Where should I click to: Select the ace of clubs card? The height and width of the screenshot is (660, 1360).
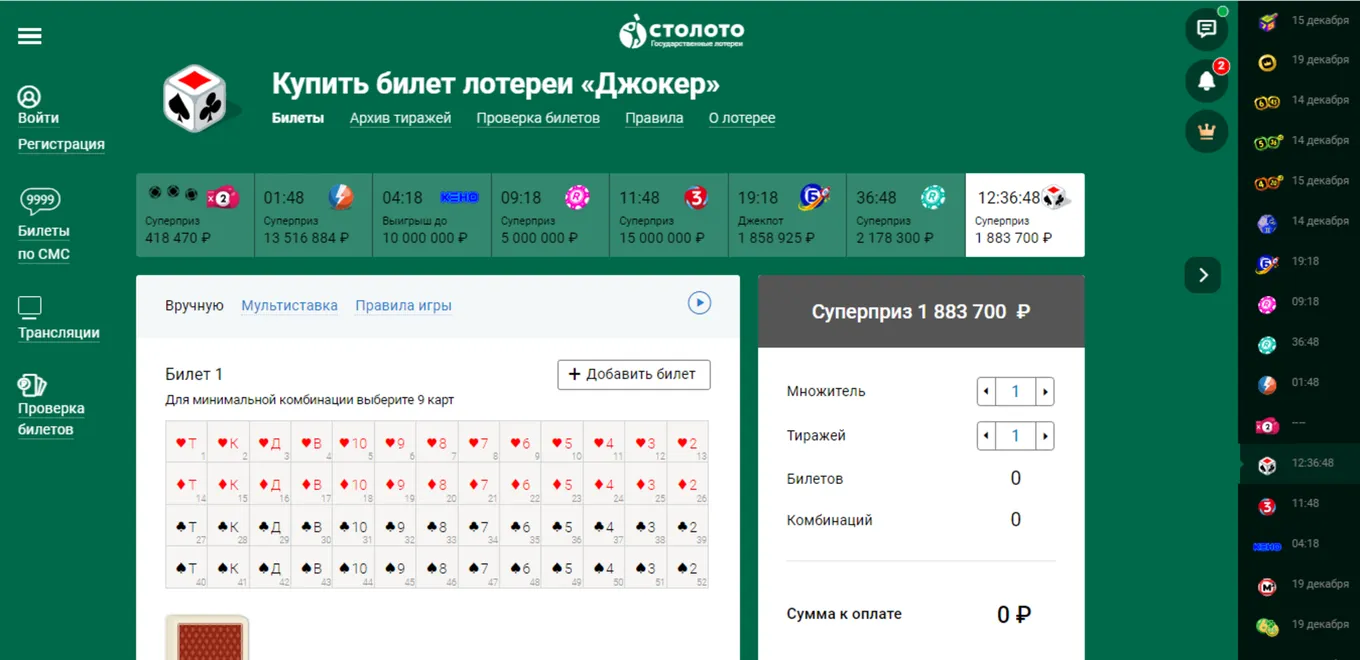coord(187,526)
